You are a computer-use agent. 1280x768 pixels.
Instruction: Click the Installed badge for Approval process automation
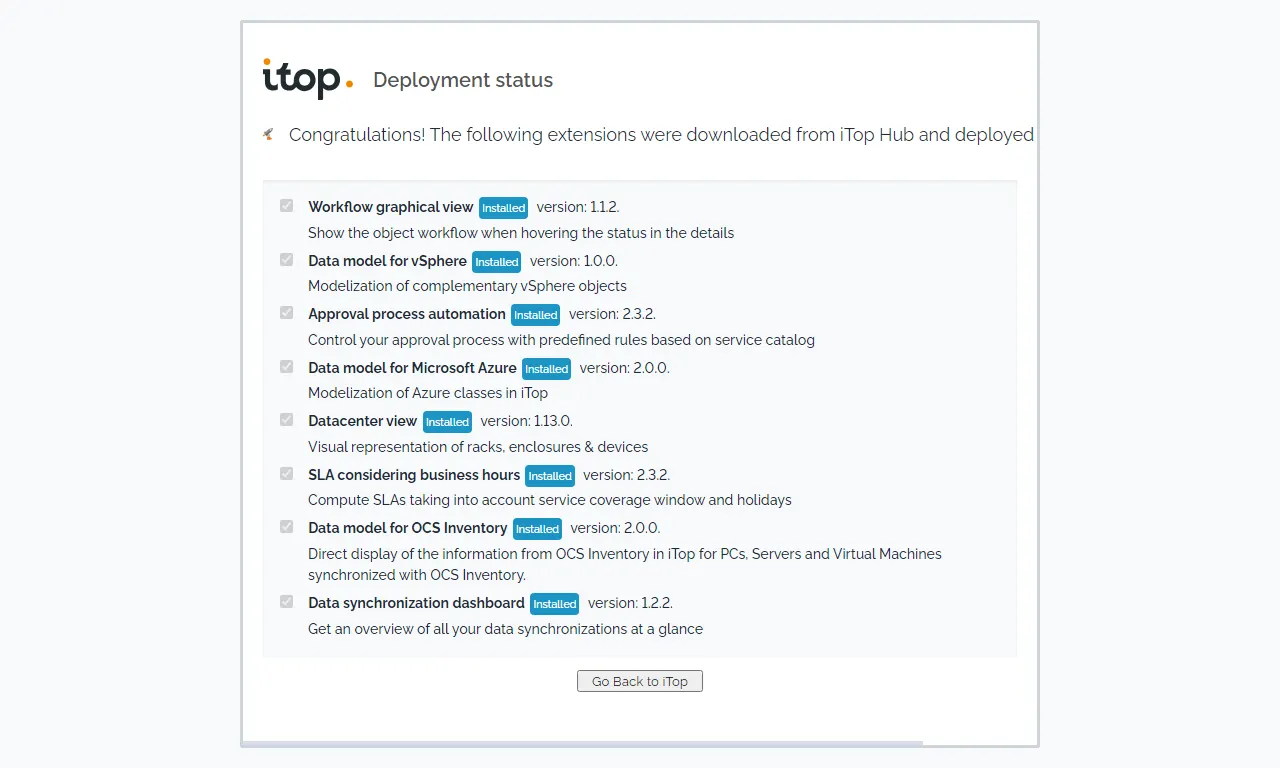pyautogui.click(x=535, y=315)
